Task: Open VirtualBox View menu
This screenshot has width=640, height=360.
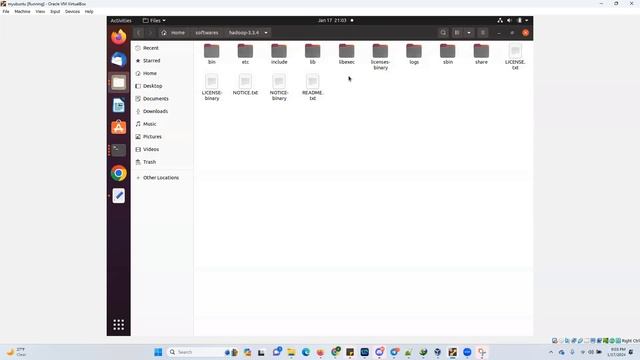Action: point(40,11)
